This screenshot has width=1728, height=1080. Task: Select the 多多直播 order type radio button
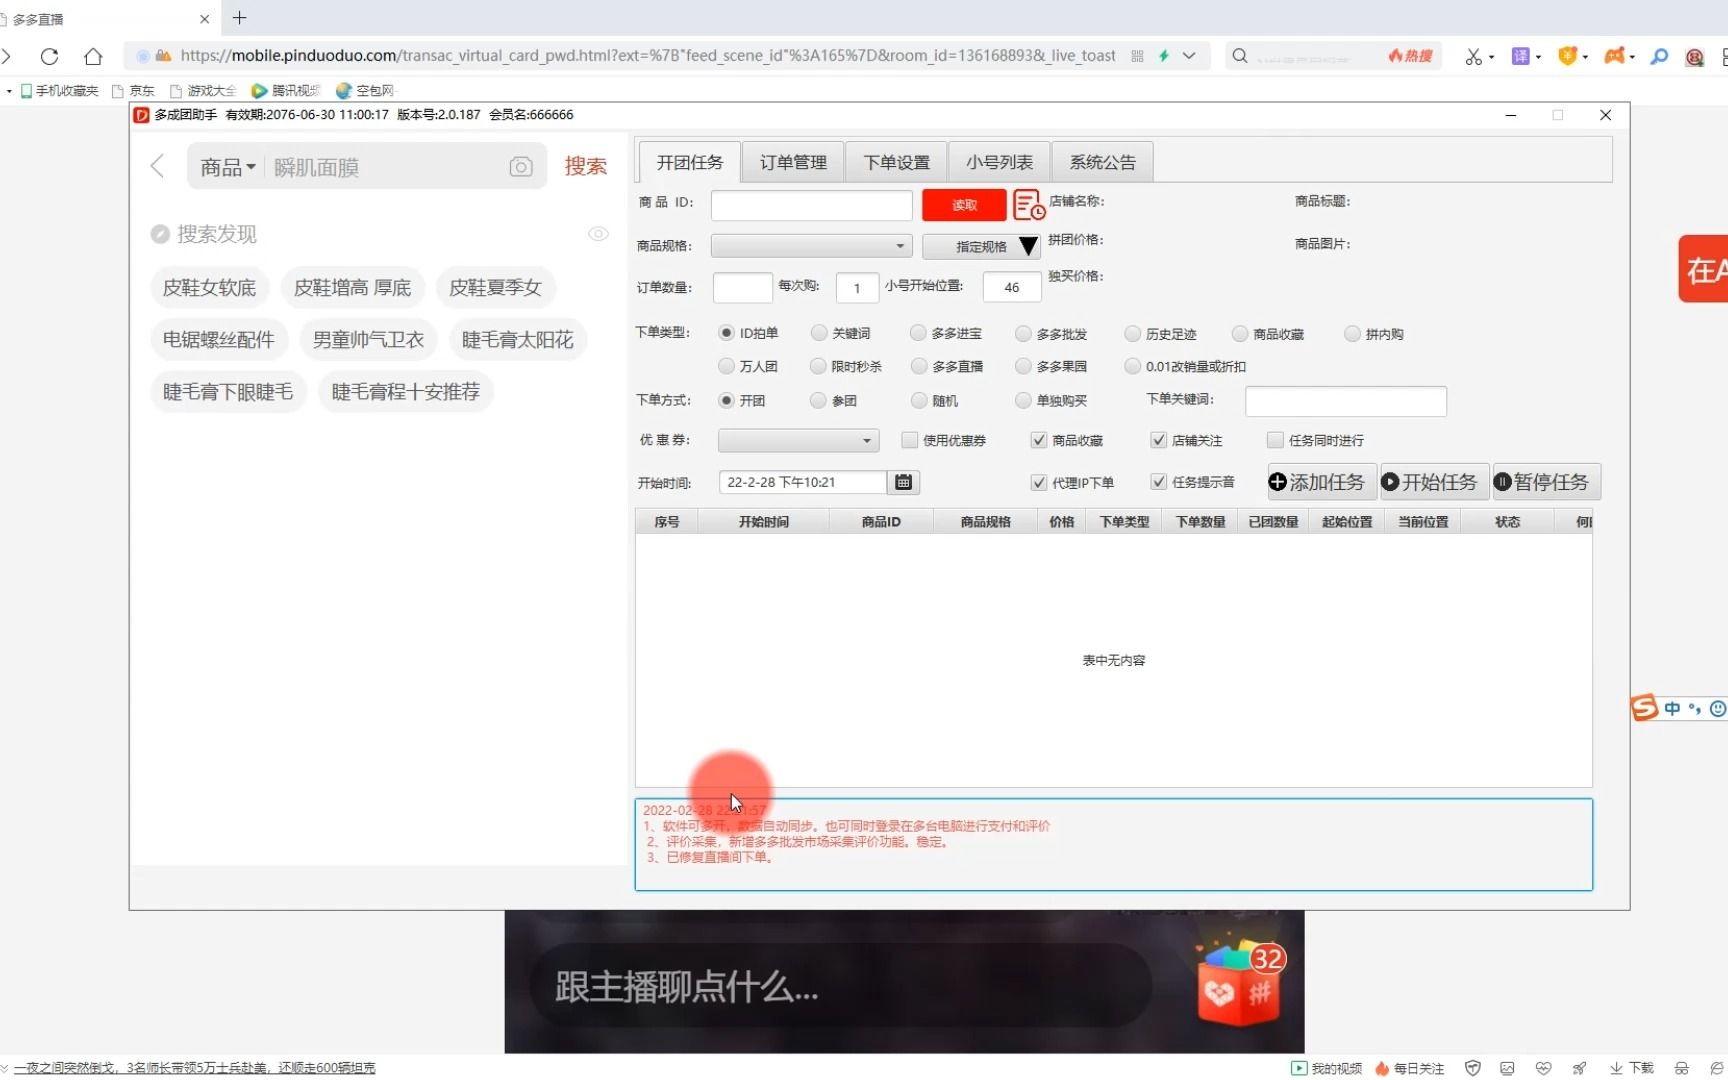tap(918, 366)
